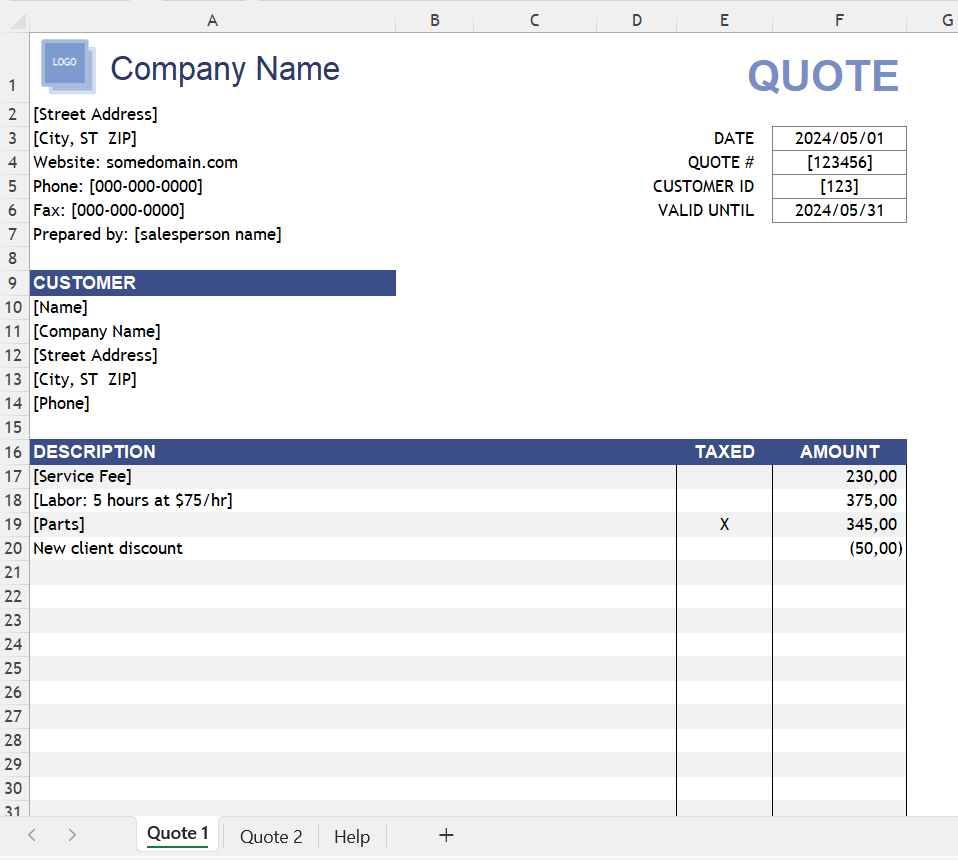
Task: Open the Help sheet tab
Action: tap(352, 836)
